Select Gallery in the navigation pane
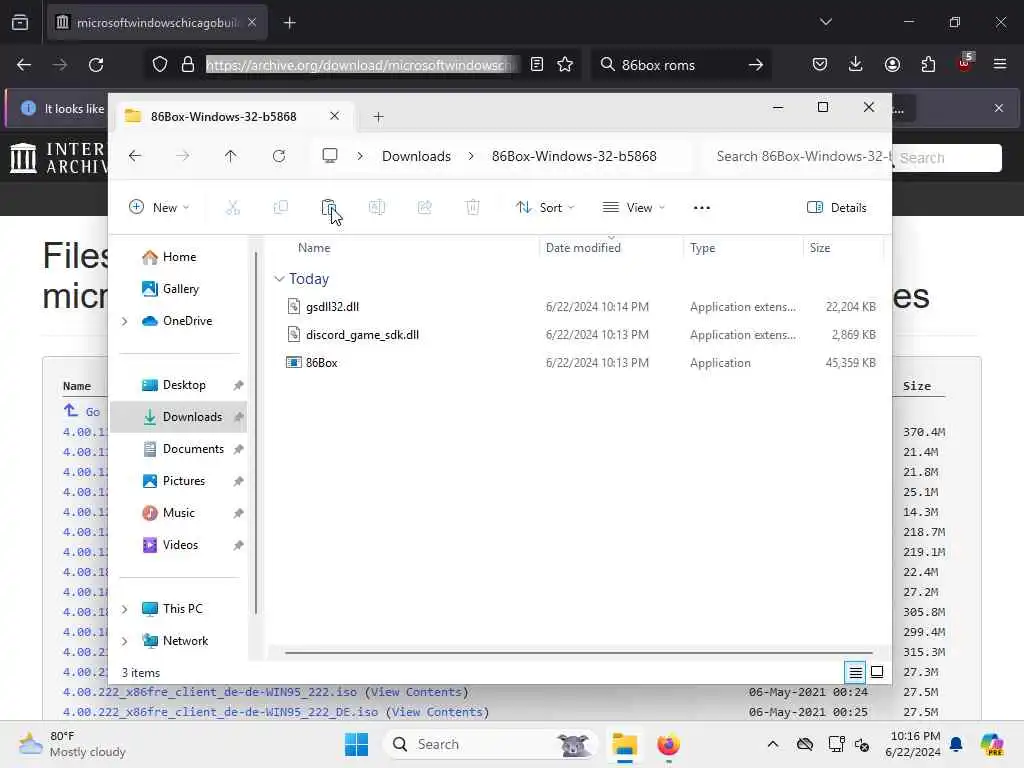Image resolution: width=1024 pixels, height=768 pixels. pyautogui.click(x=178, y=289)
